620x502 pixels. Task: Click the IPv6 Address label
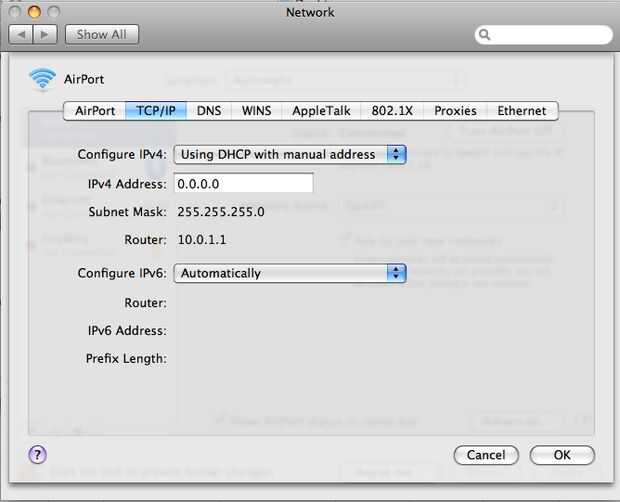click(x=127, y=331)
